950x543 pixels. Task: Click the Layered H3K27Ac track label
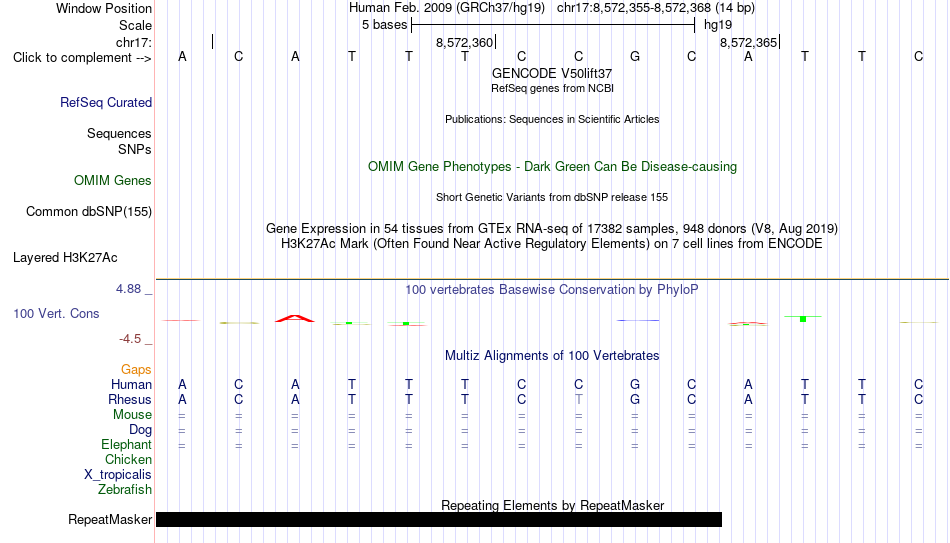(x=65, y=258)
